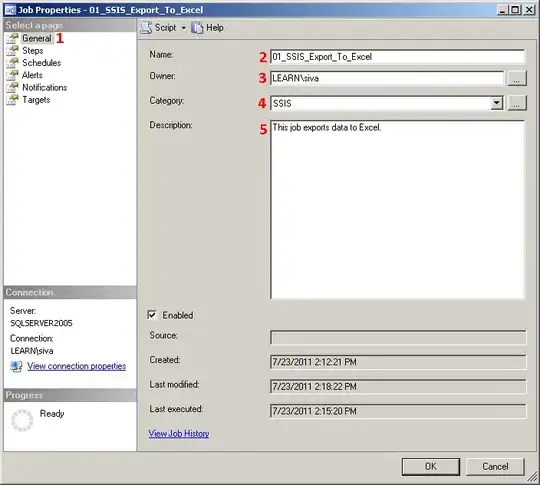Click inside the Description text area

click(x=397, y=209)
